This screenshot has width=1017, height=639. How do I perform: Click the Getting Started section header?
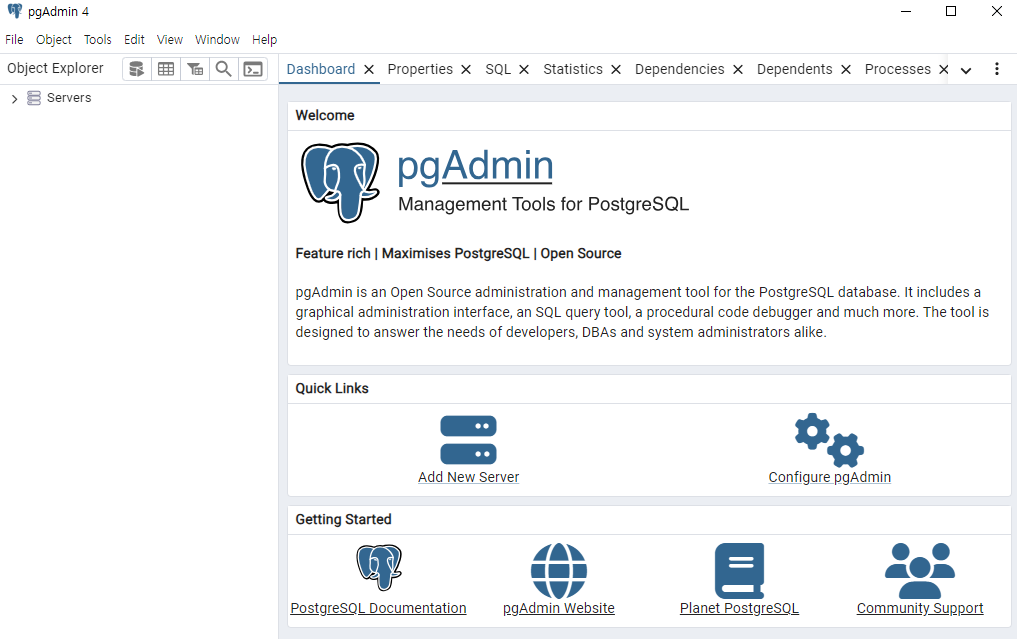coord(343,519)
